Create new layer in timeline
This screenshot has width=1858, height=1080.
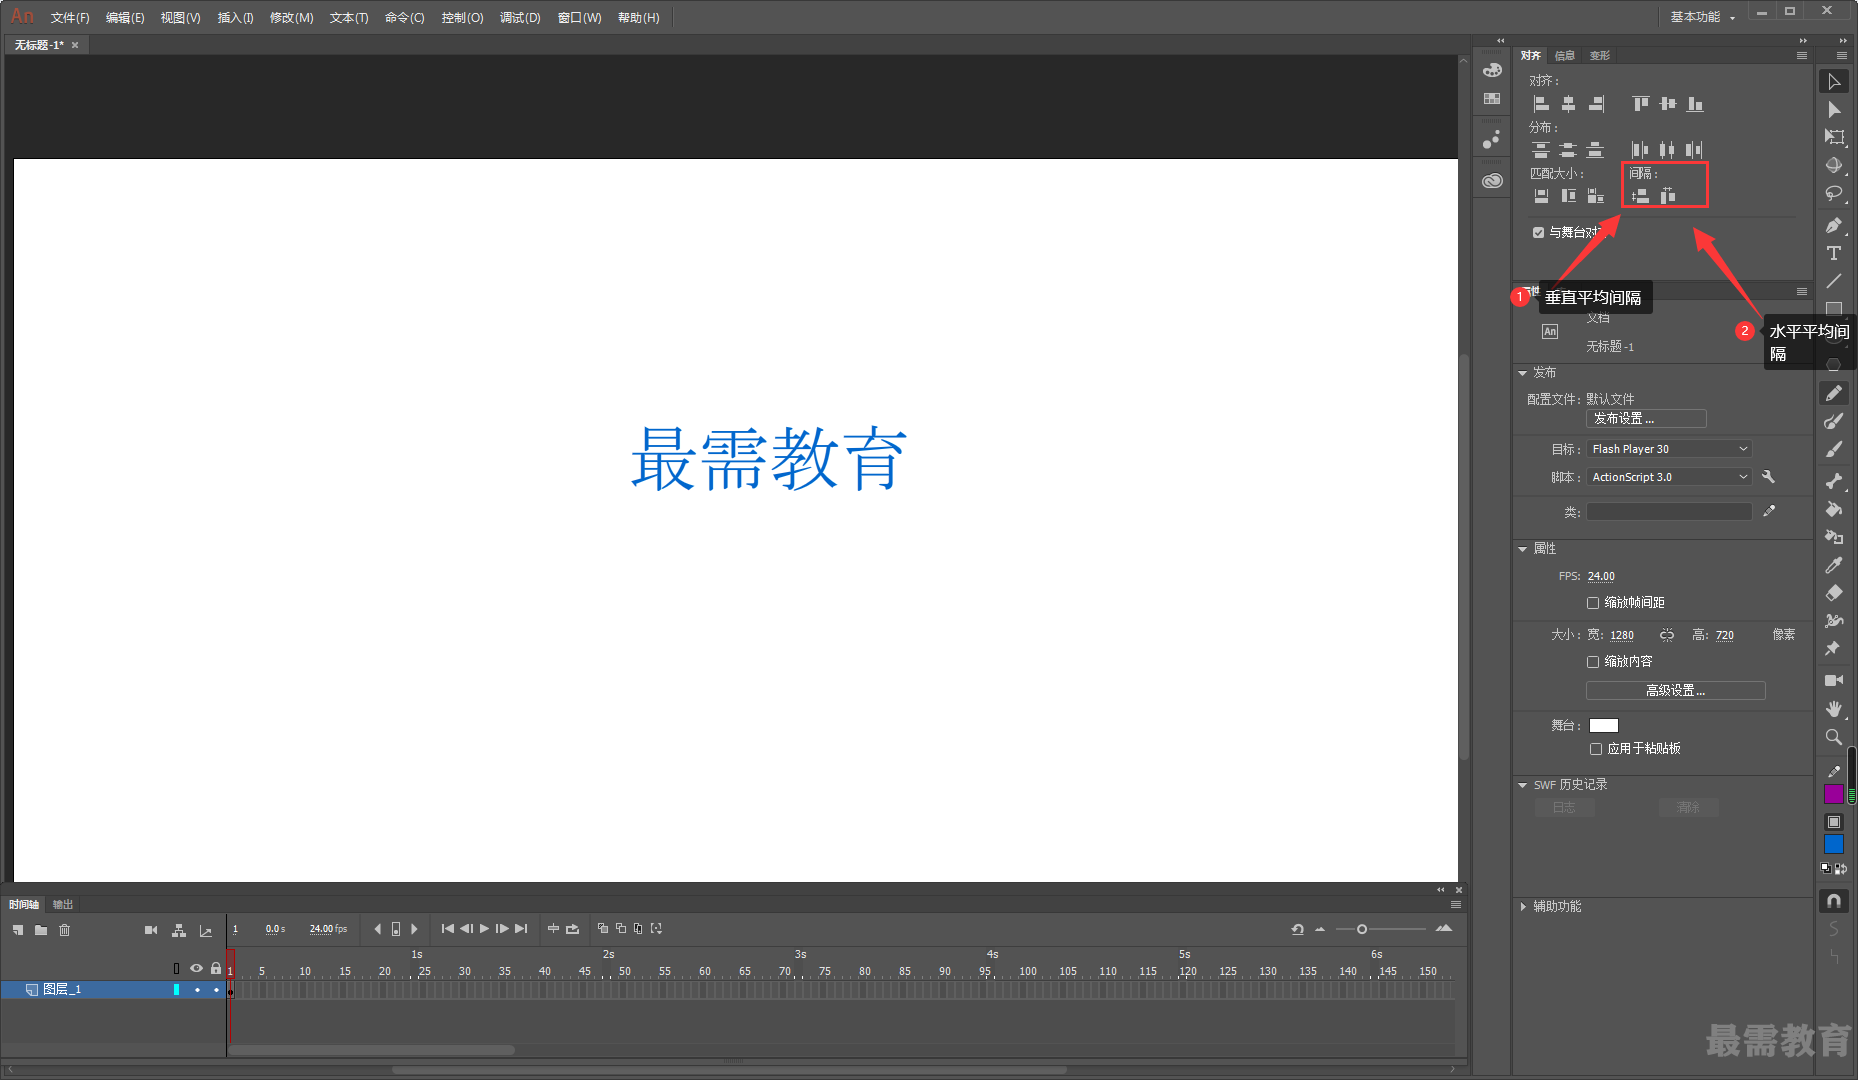(18, 930)
